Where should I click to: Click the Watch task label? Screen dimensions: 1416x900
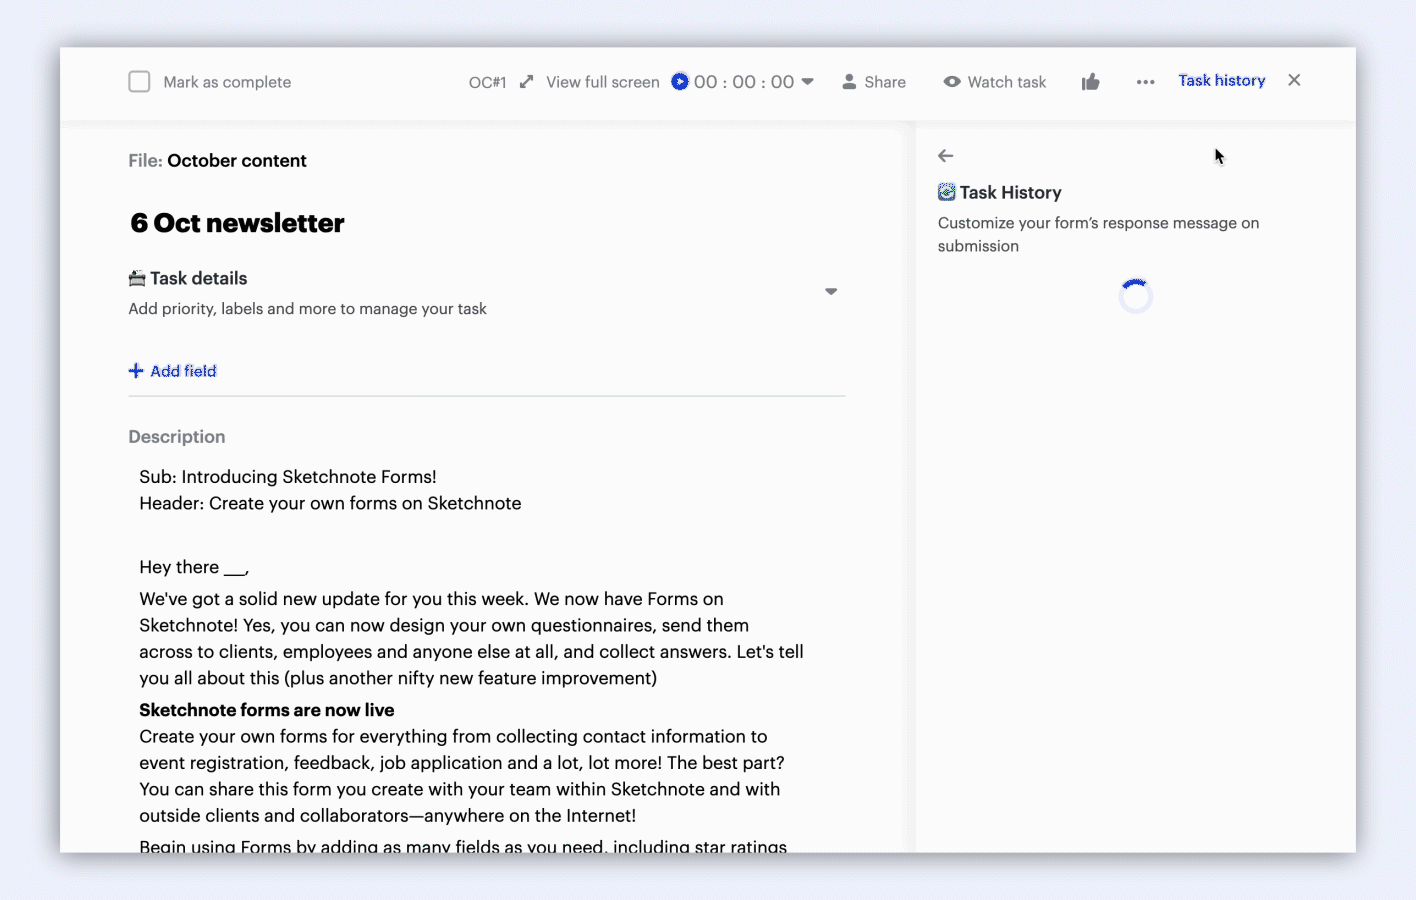[1007, 82]
